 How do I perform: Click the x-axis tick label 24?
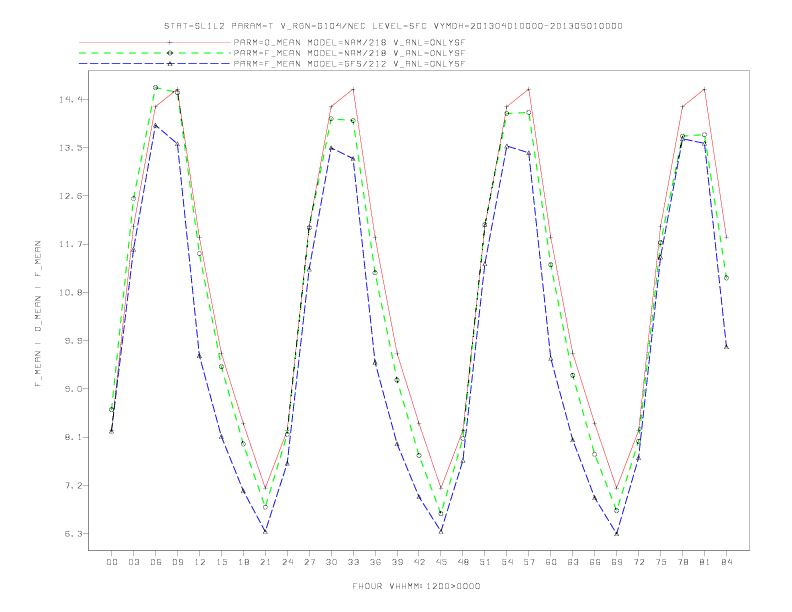(287, 562)
